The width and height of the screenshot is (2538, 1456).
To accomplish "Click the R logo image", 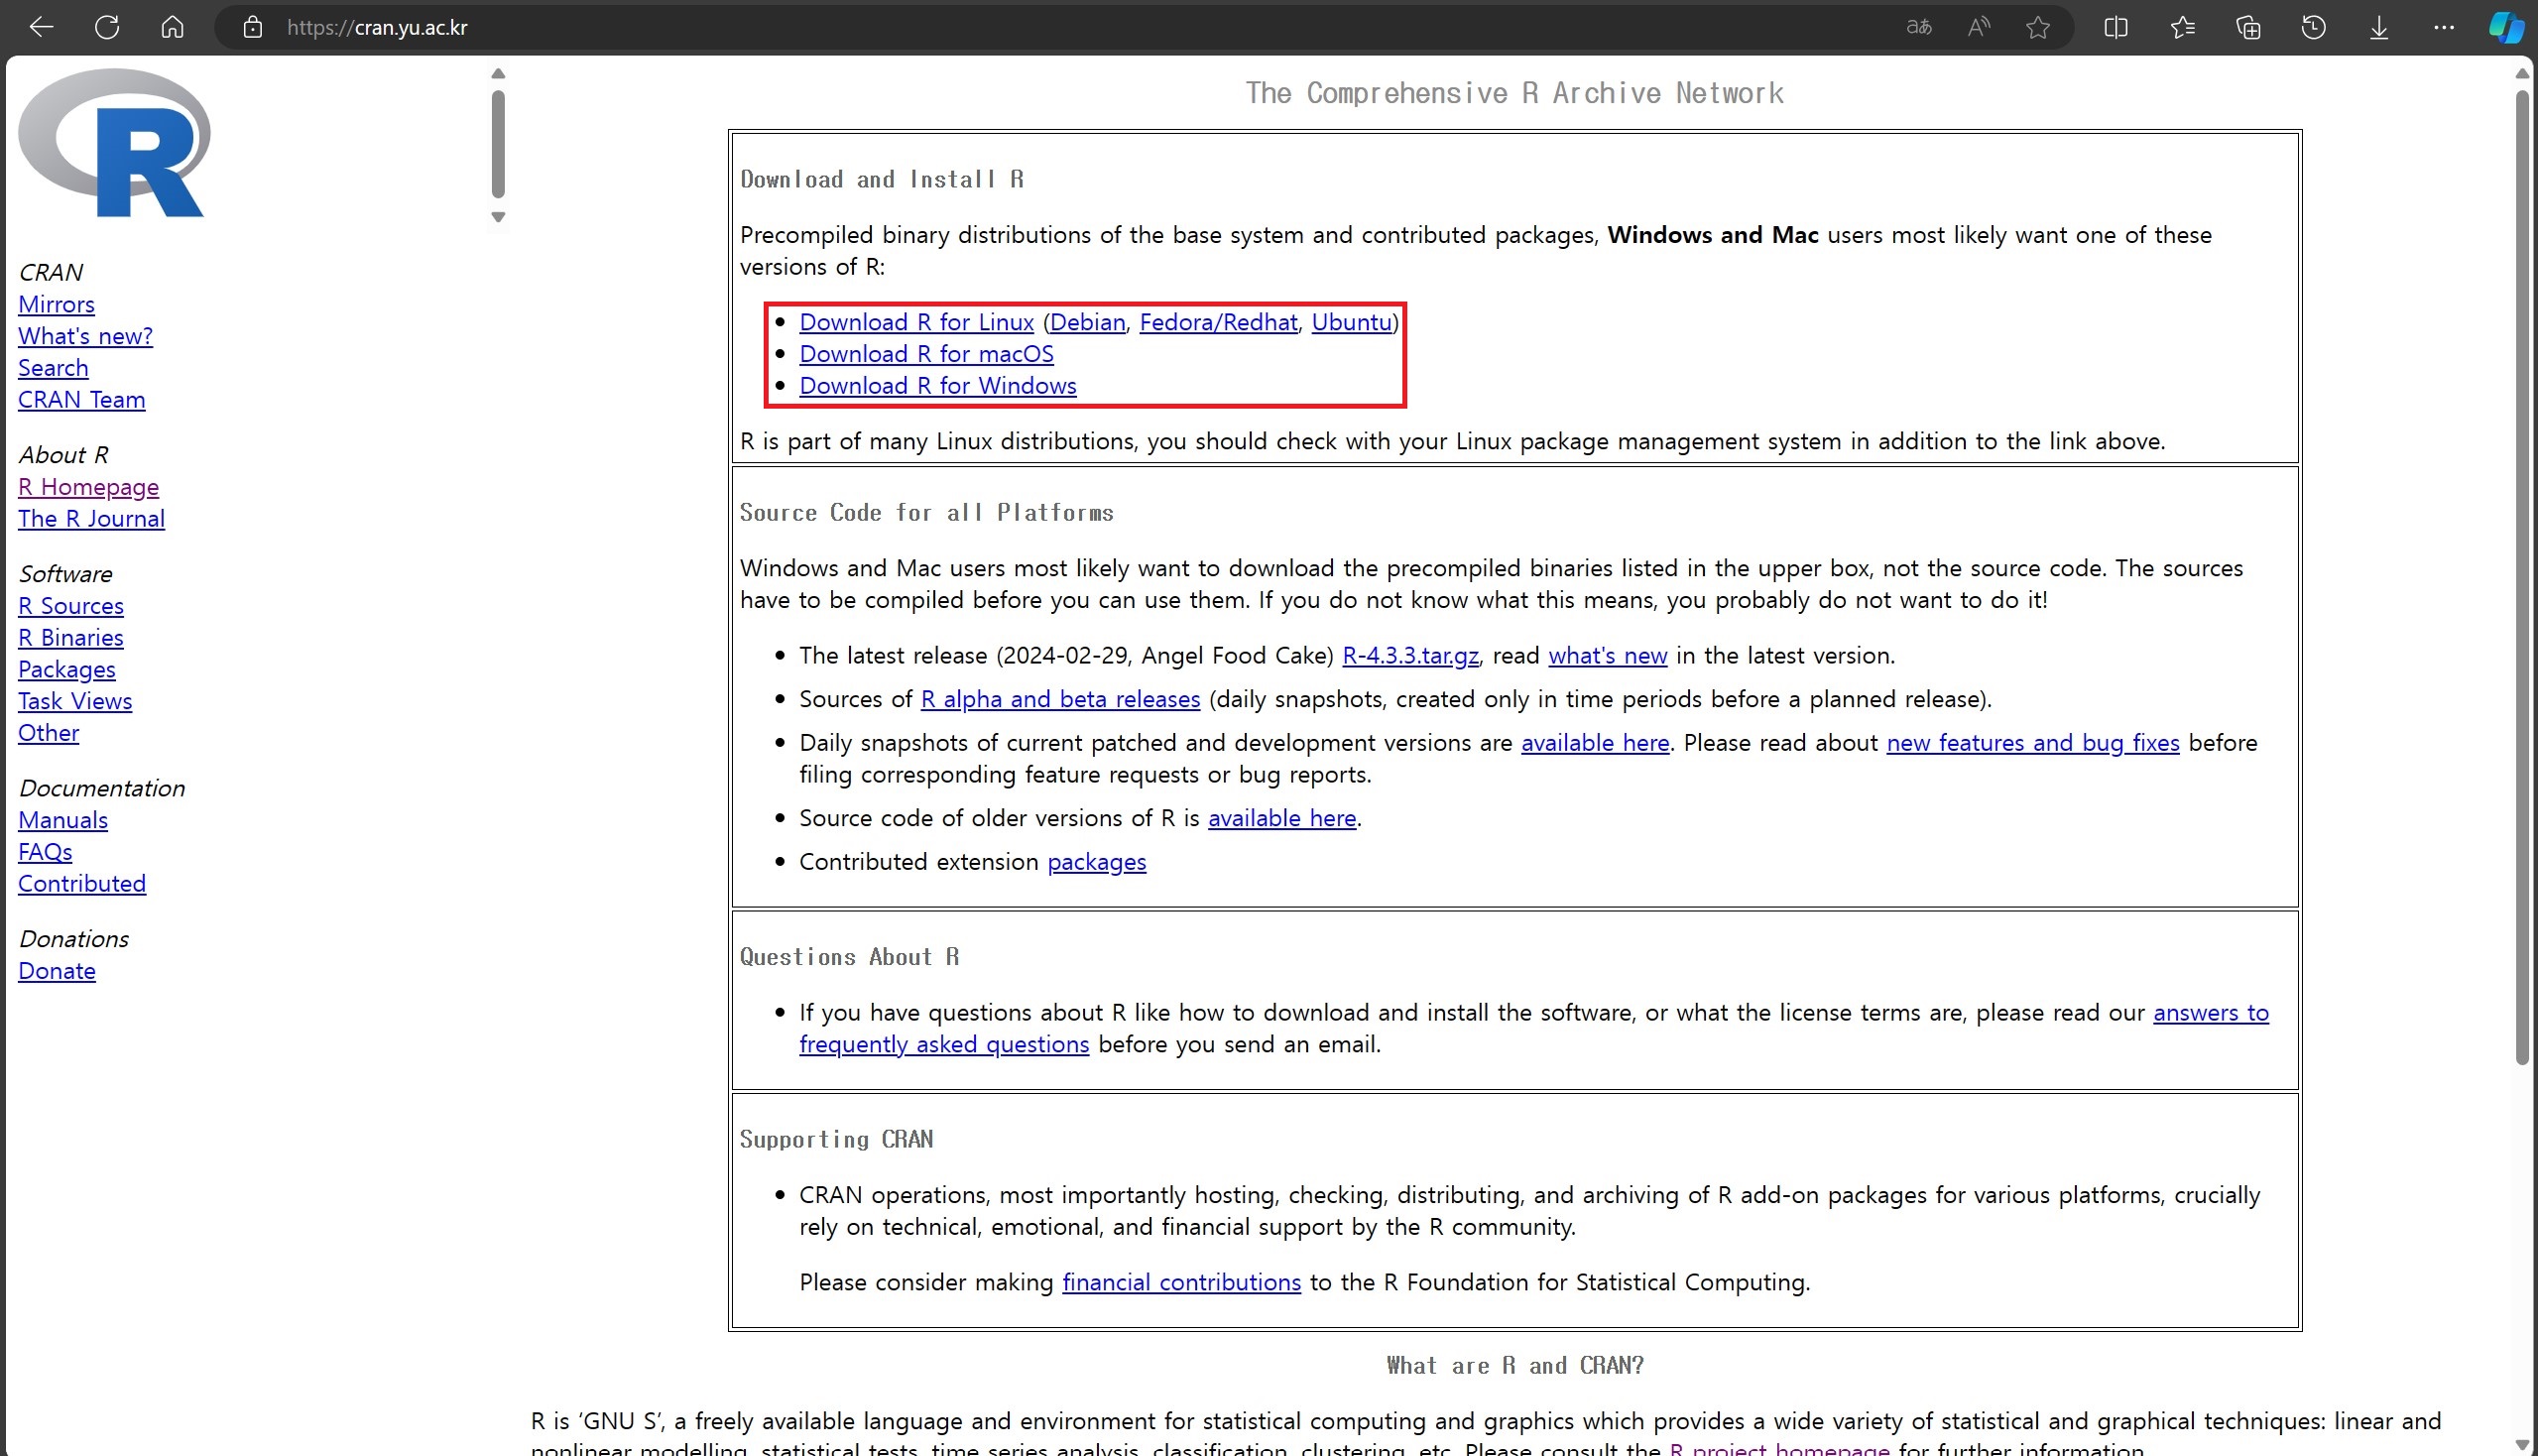I will tap(114, 143).
